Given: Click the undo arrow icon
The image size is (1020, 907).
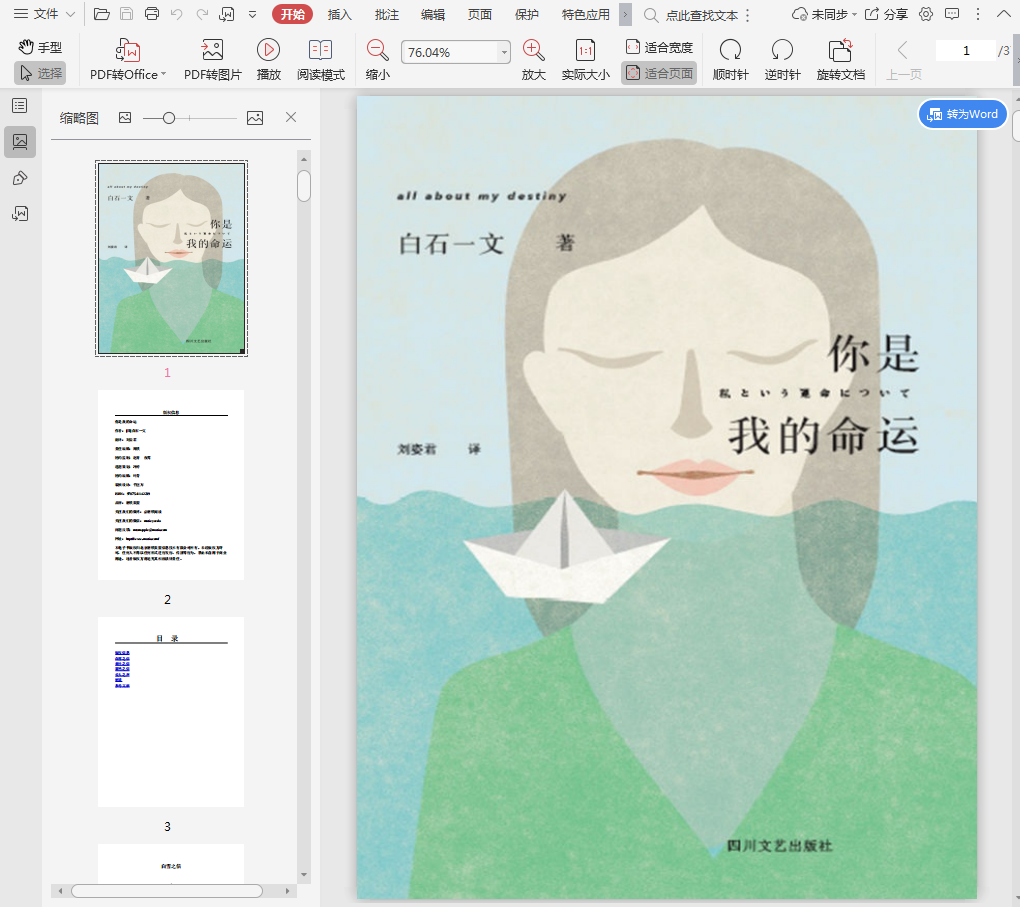Looking at the screenshot, I should (176, 14).
